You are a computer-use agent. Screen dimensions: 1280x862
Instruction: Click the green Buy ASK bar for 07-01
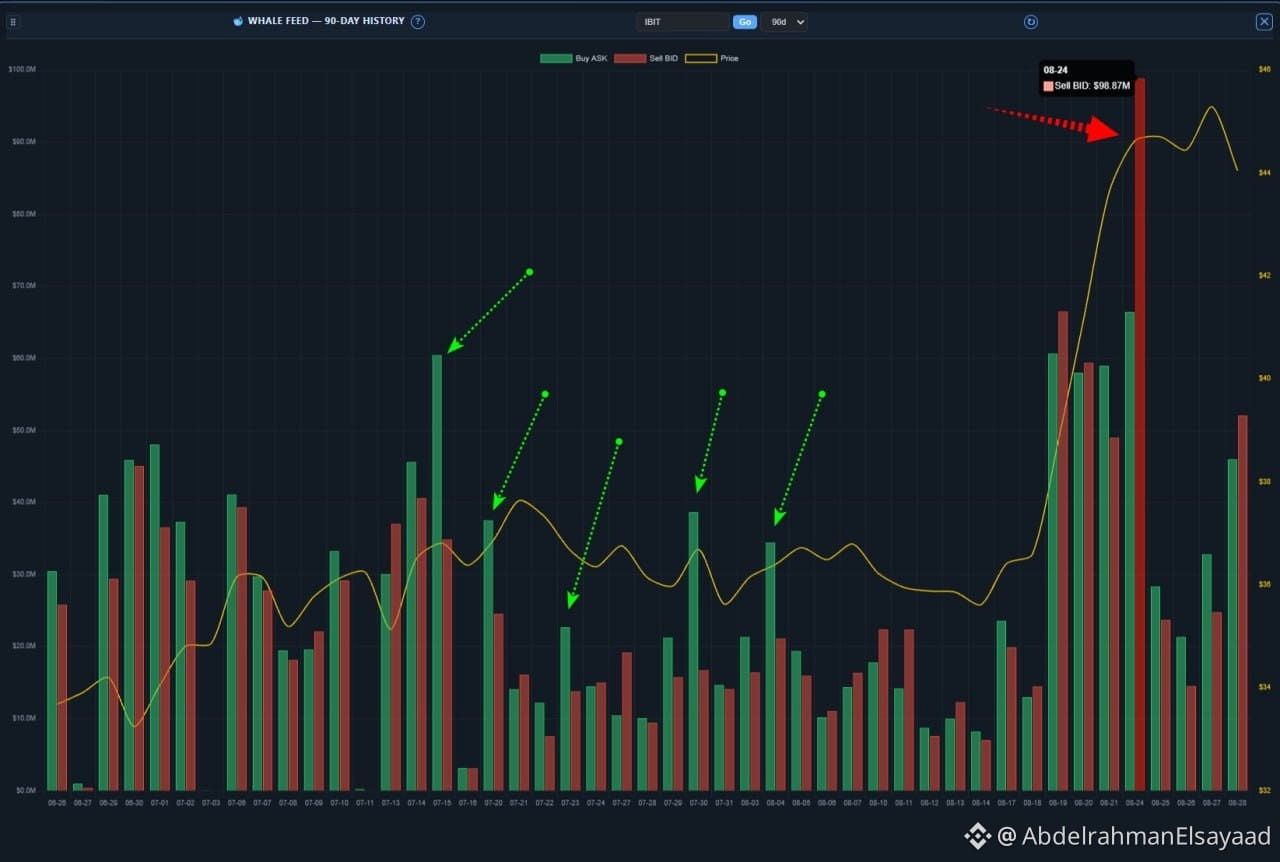point(155,617)
